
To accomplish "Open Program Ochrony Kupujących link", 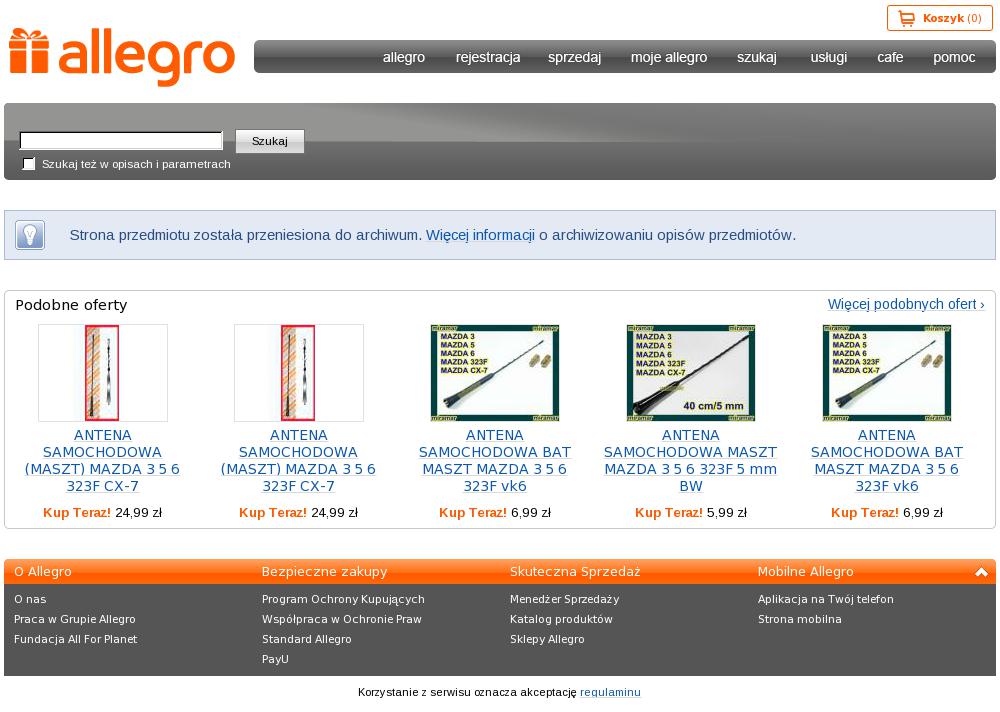I will point(343,599).
